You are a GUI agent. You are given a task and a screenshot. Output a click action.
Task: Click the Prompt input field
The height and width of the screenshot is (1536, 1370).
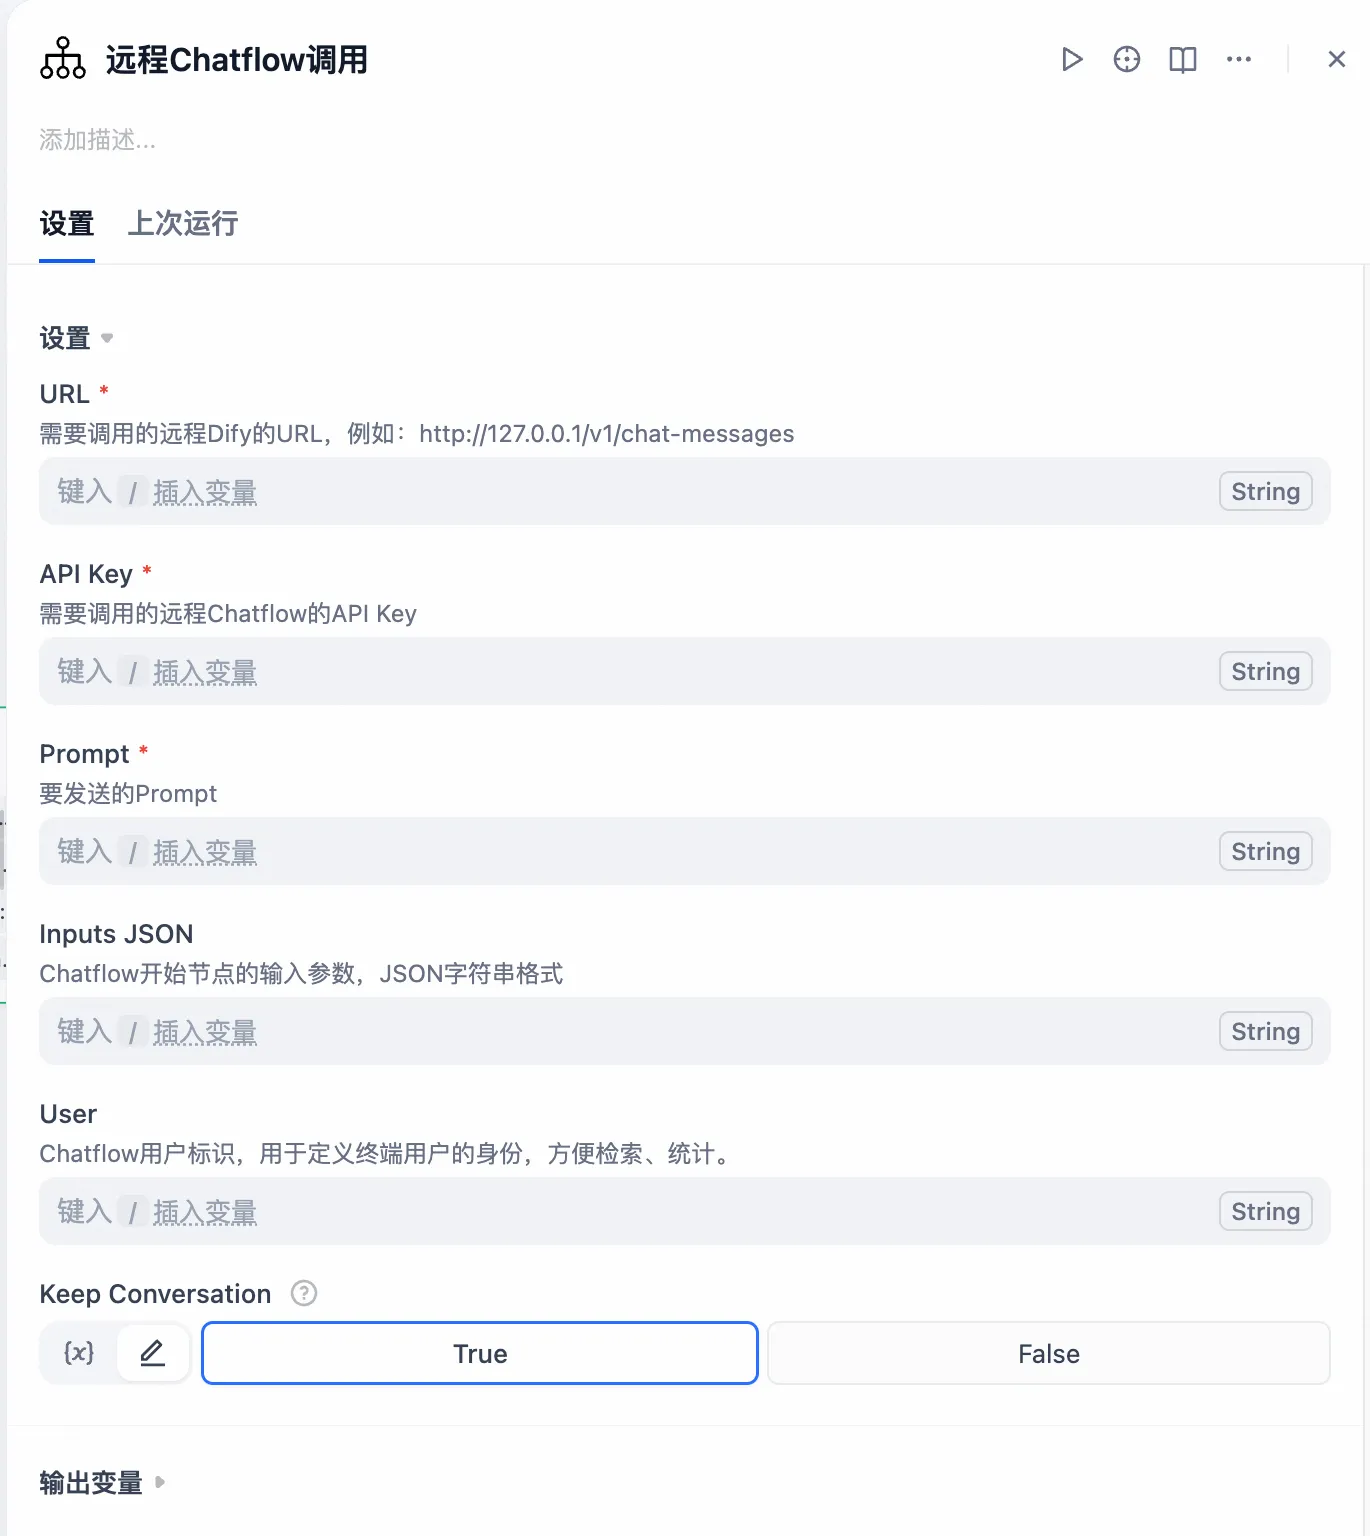coord(630,852)
